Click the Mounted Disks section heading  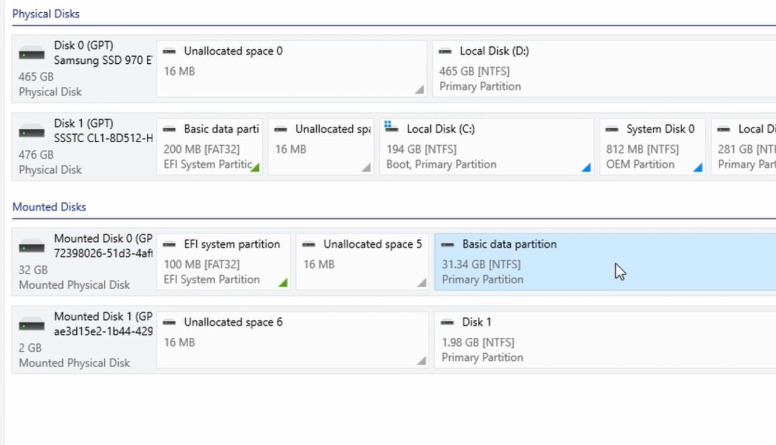pyautogui.click(x=49, y=207)
